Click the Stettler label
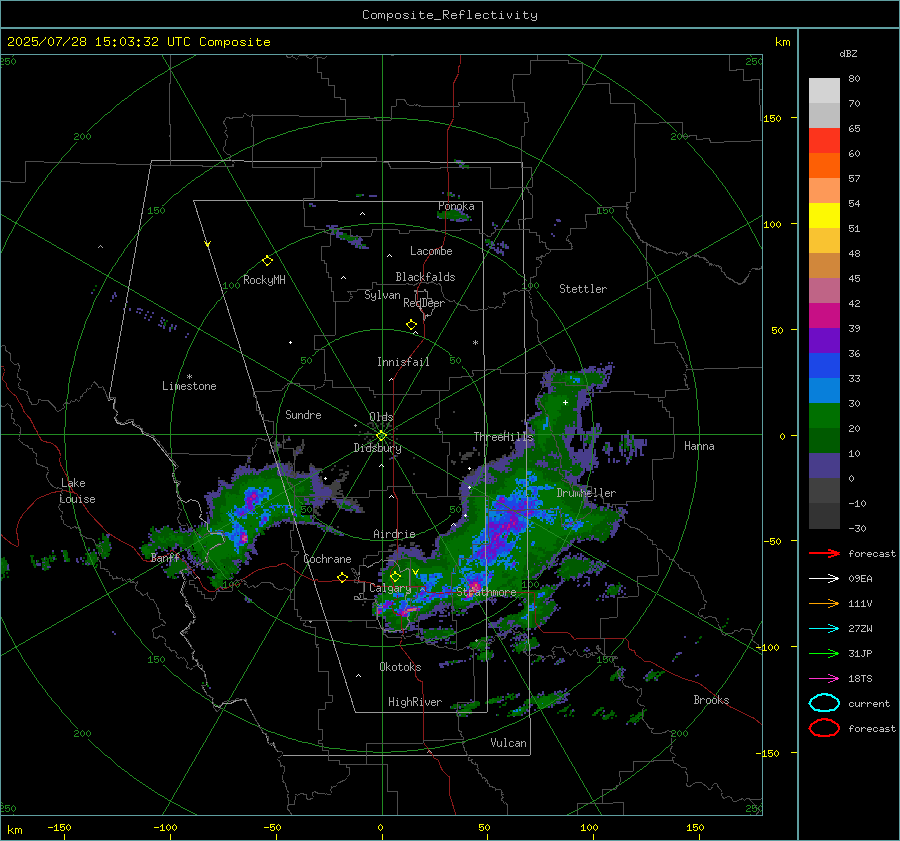The height and width of the screenshot is (841, 900). [x=583, y=289]
